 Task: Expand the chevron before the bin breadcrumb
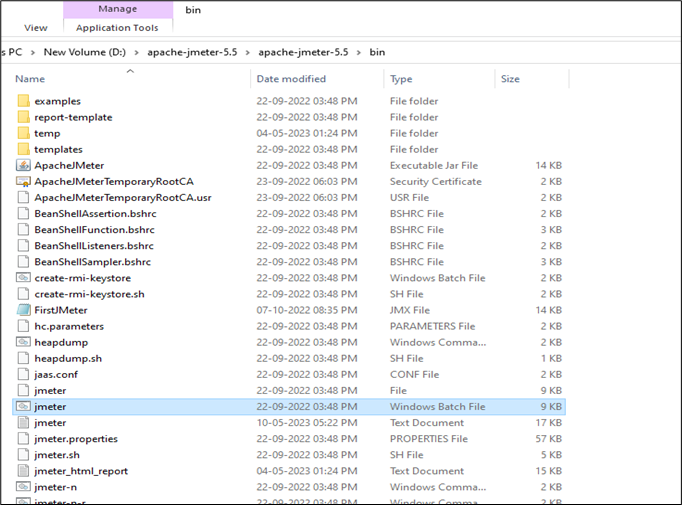(x=359, y=53)
